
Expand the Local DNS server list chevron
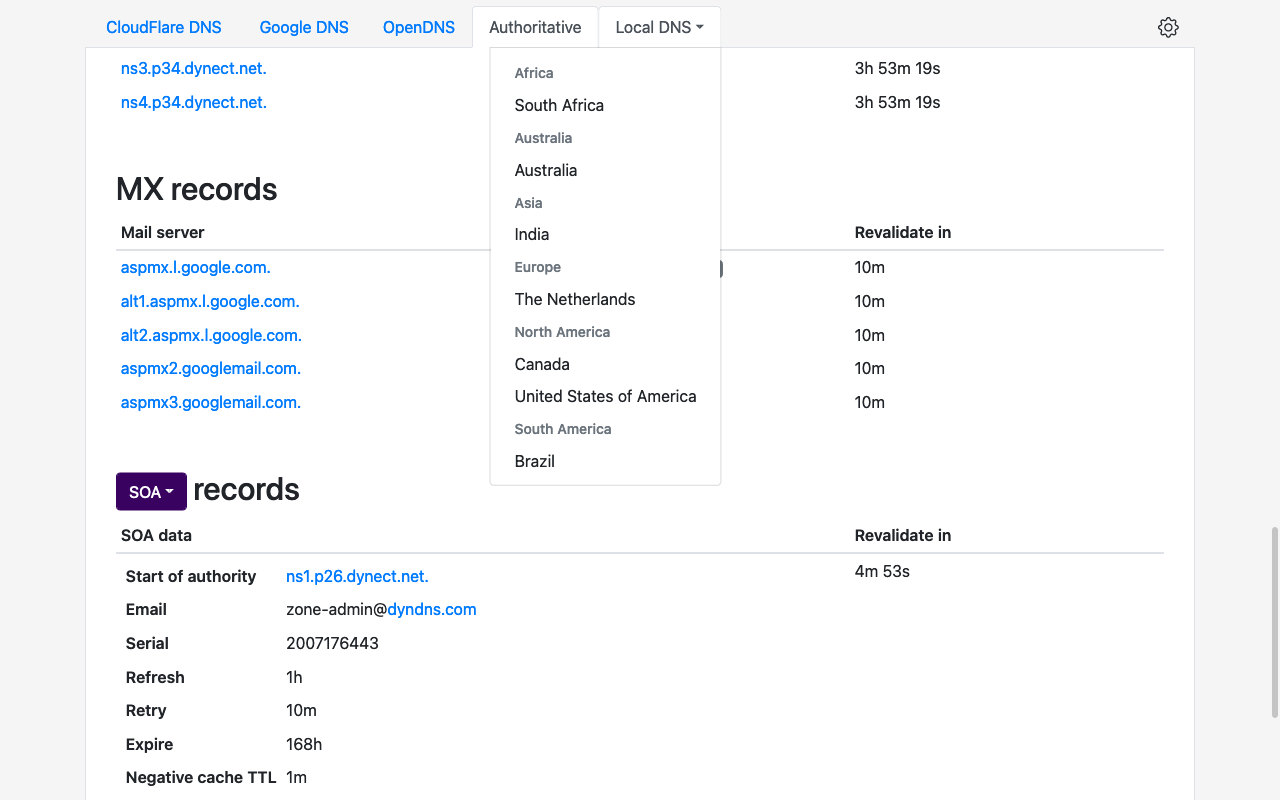click(699, 27)
